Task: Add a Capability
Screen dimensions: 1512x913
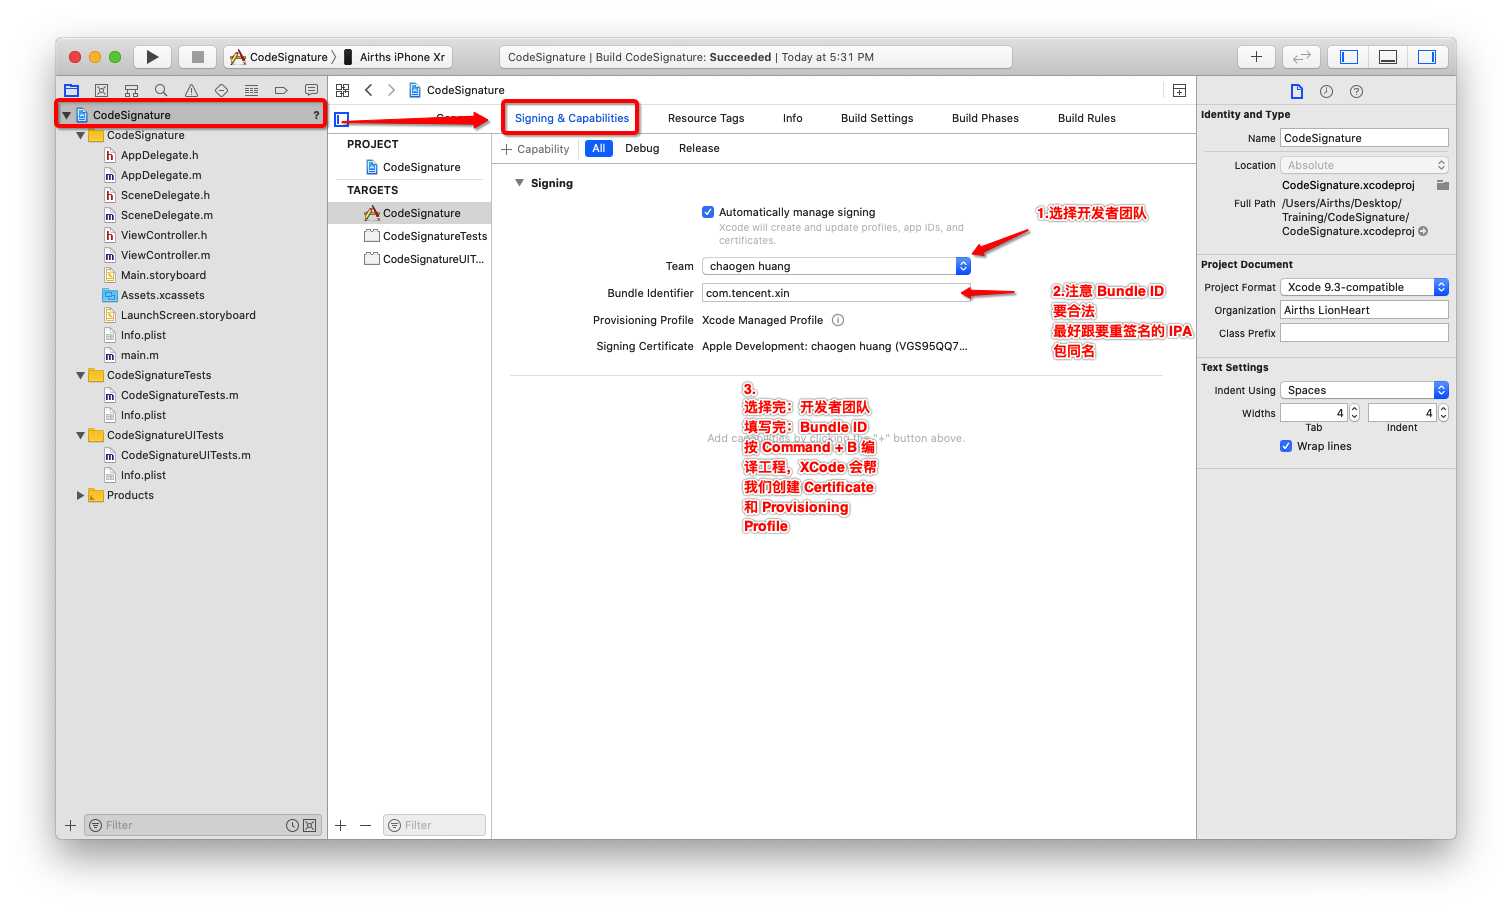Action: (x=535, y=149)
